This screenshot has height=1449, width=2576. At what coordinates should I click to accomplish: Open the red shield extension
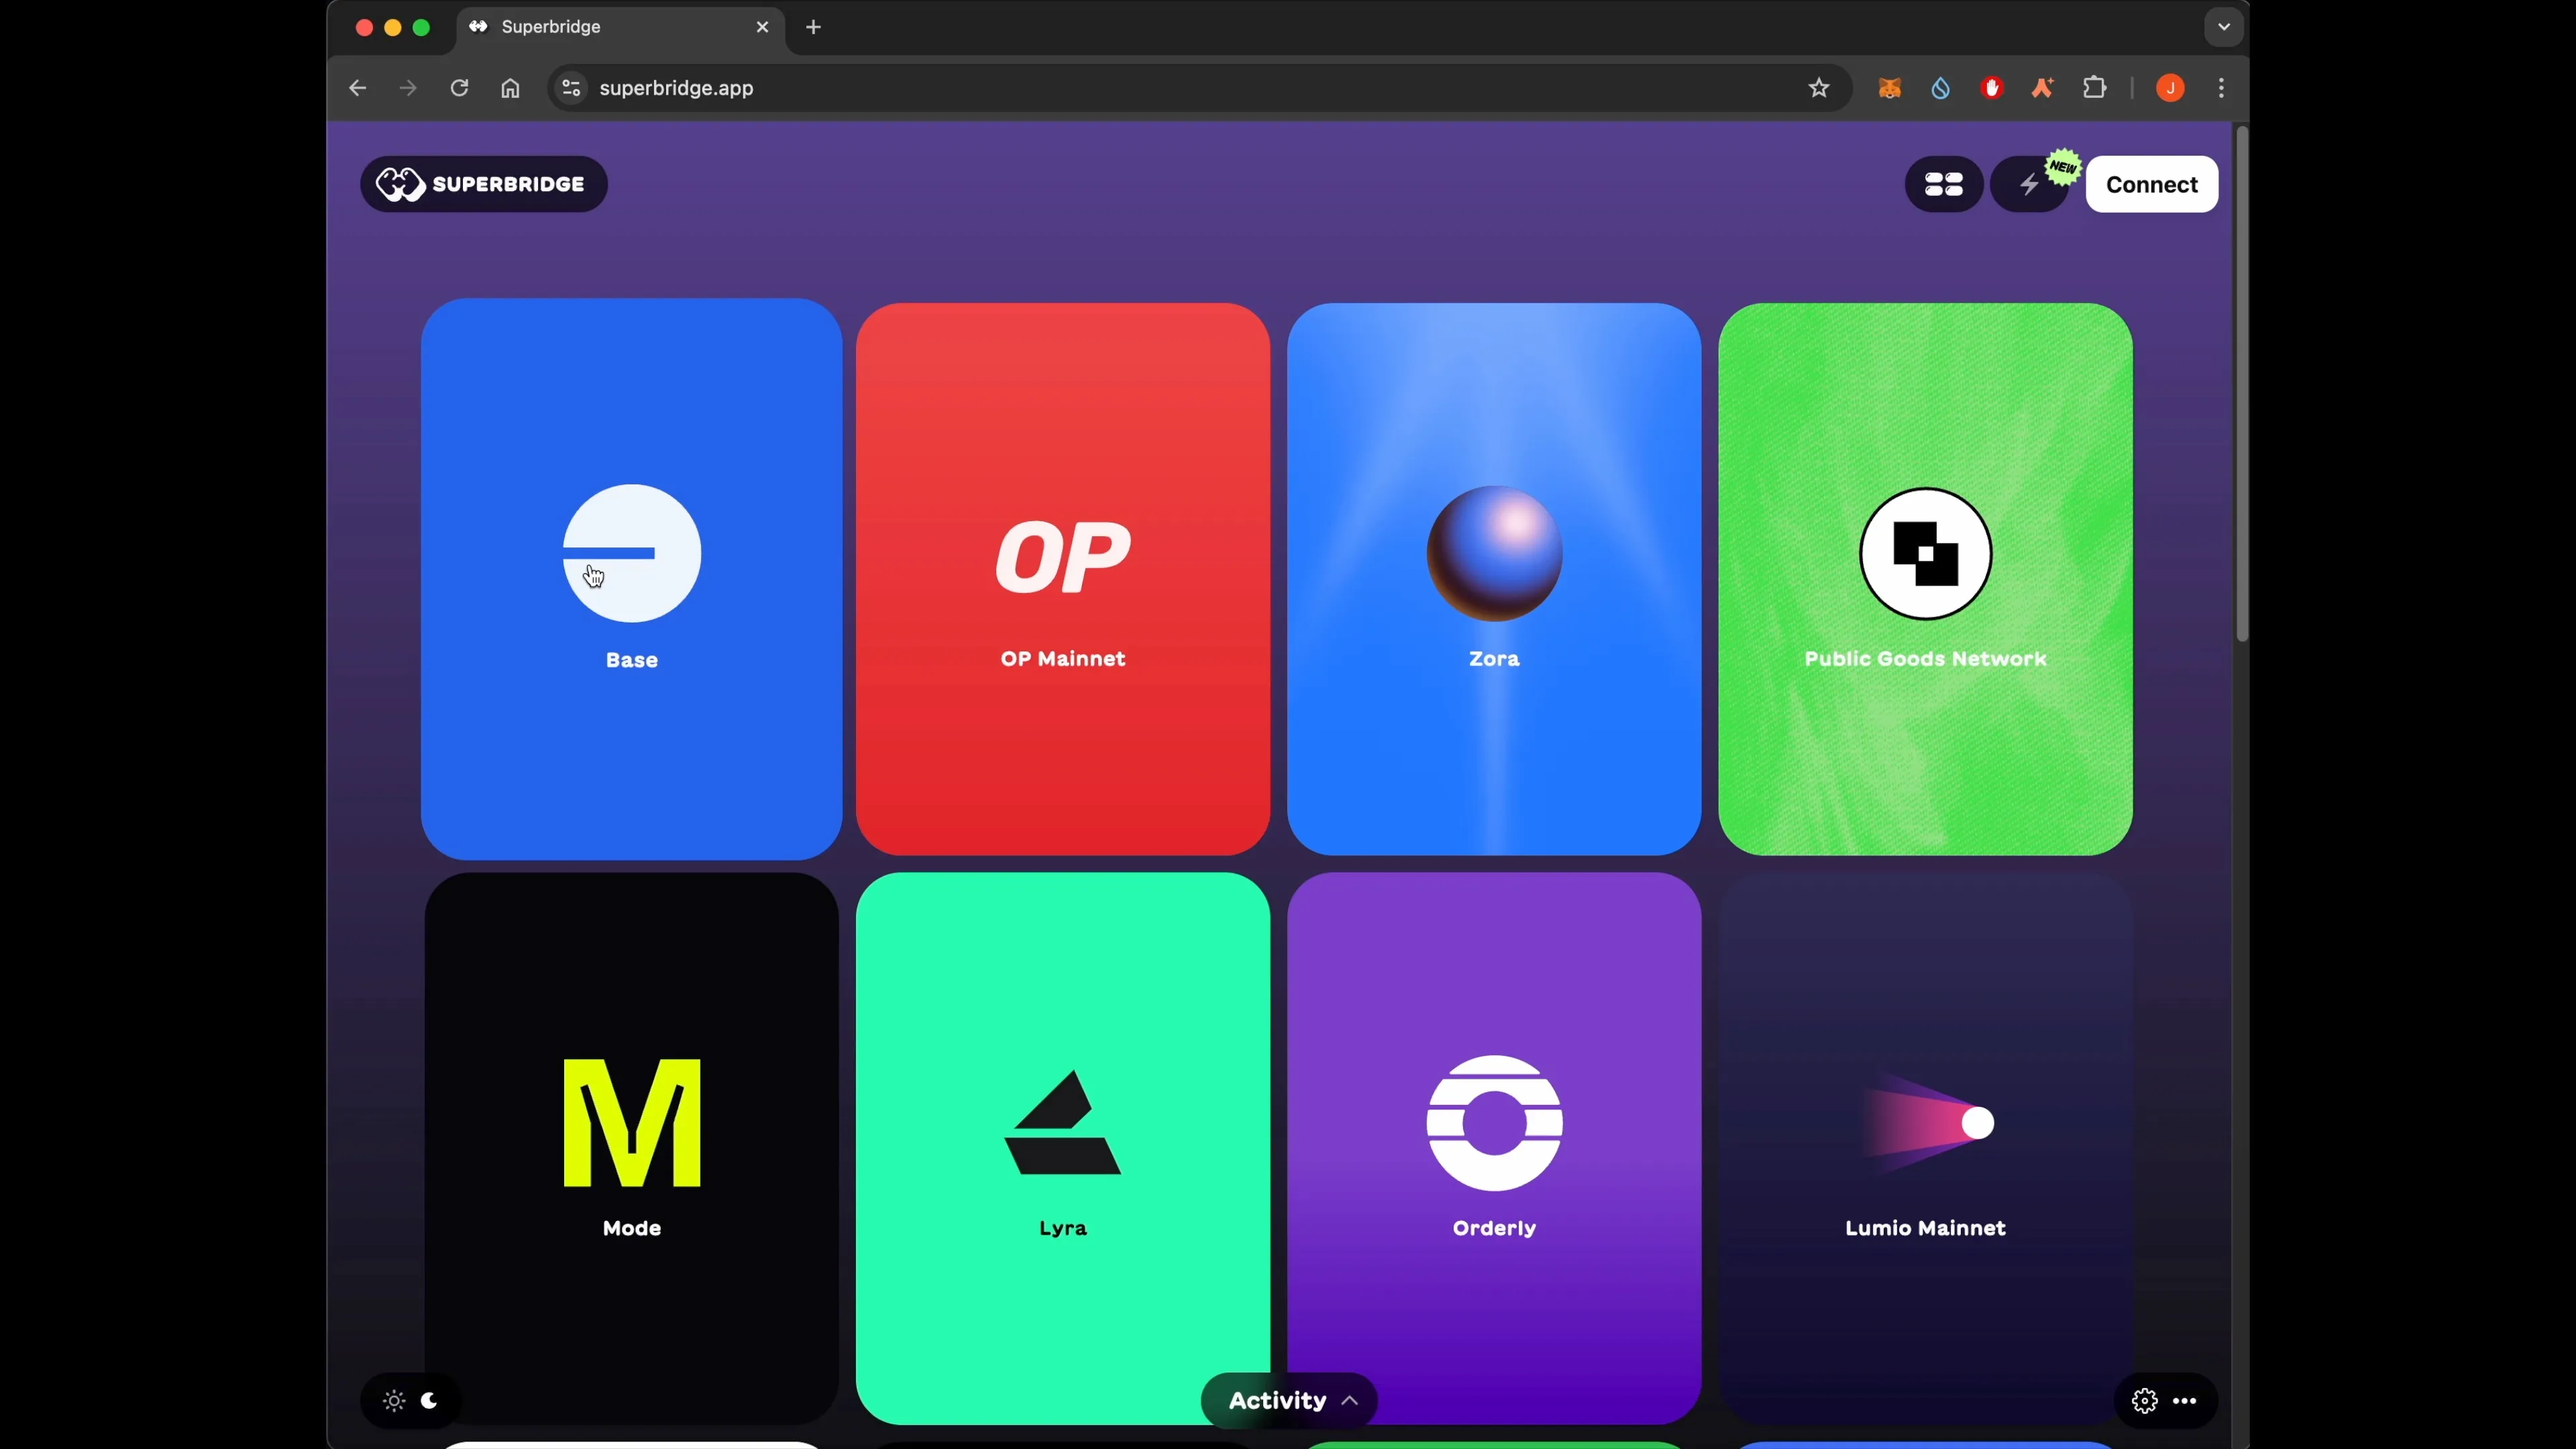1991,88
